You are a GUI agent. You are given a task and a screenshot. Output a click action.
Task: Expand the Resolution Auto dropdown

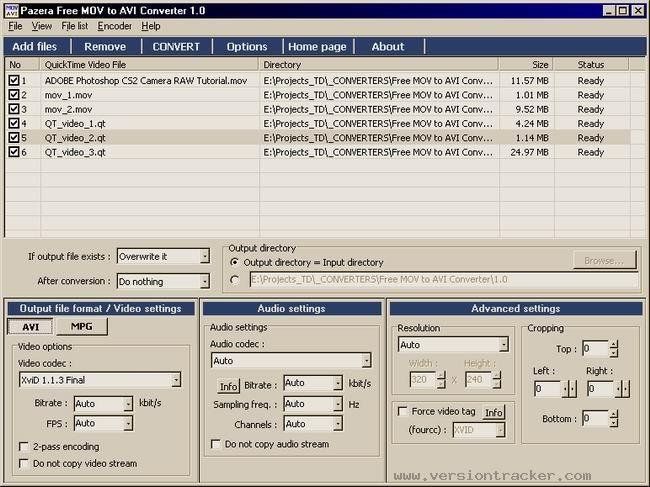(x=504, y=344)
